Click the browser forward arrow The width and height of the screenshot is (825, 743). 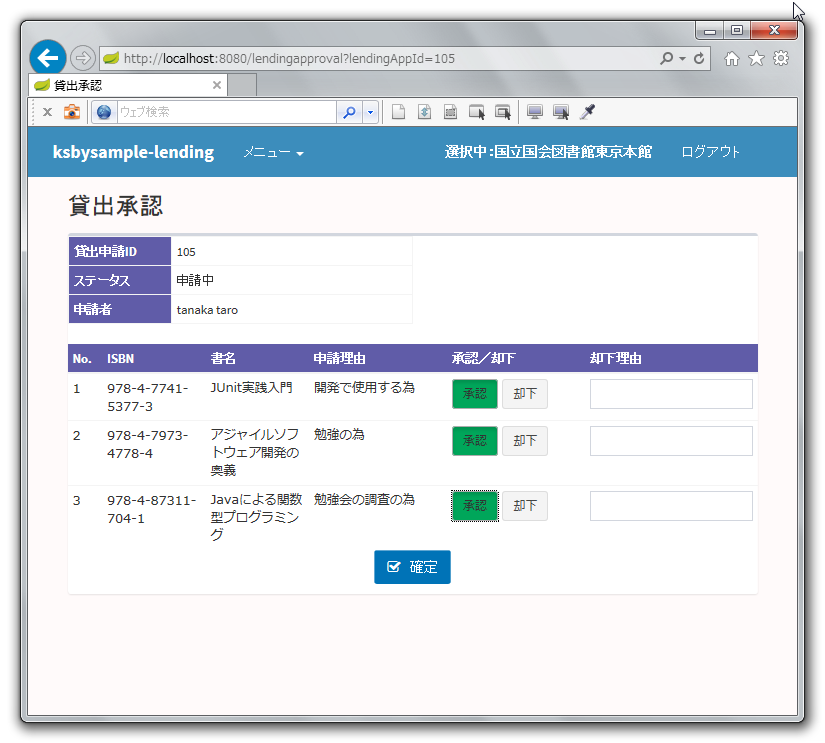point(83,58)
